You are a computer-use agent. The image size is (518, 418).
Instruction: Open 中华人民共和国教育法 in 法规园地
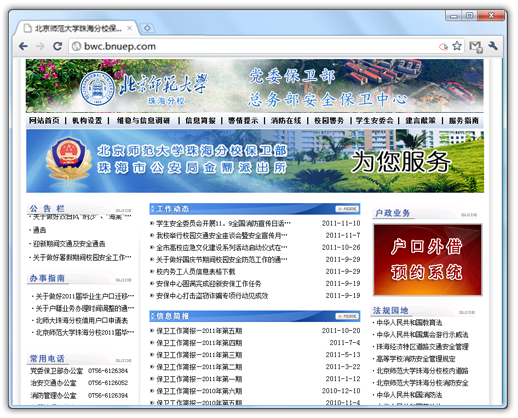click(x=409, y=323)
